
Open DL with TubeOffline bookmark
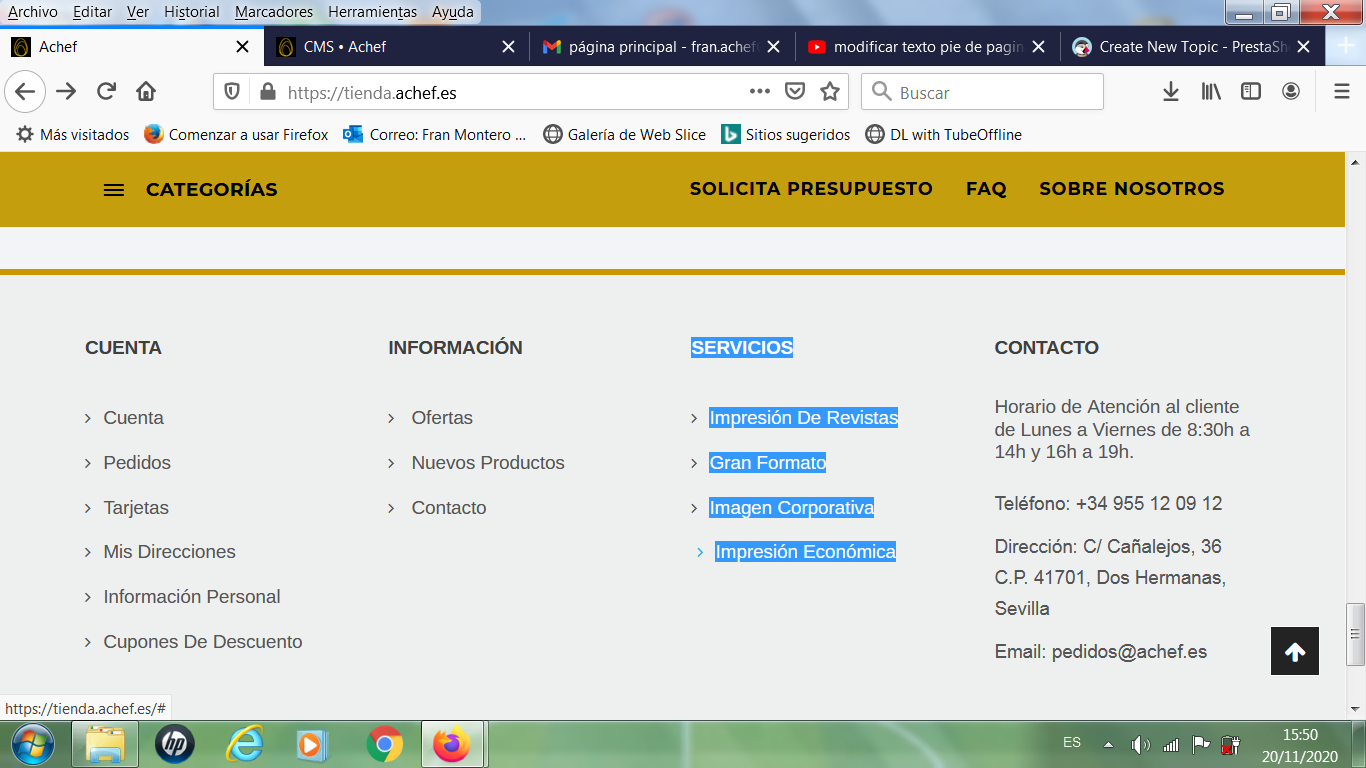click(944, 134)
